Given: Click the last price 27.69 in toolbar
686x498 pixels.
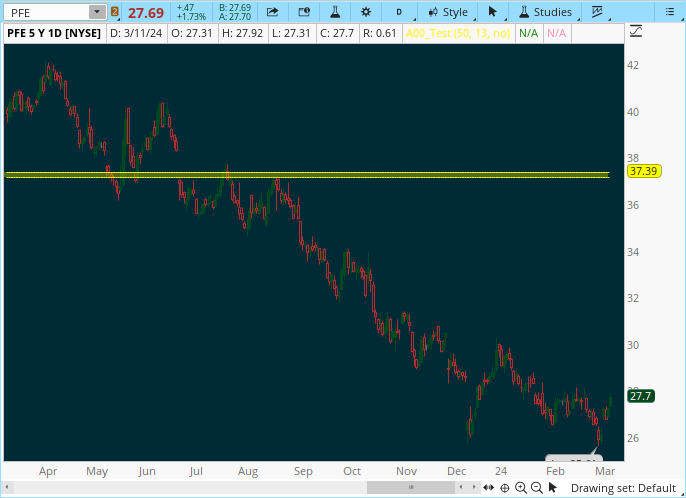Looking at the screenshot, I should pyautogui.click(x=146, y=13).
